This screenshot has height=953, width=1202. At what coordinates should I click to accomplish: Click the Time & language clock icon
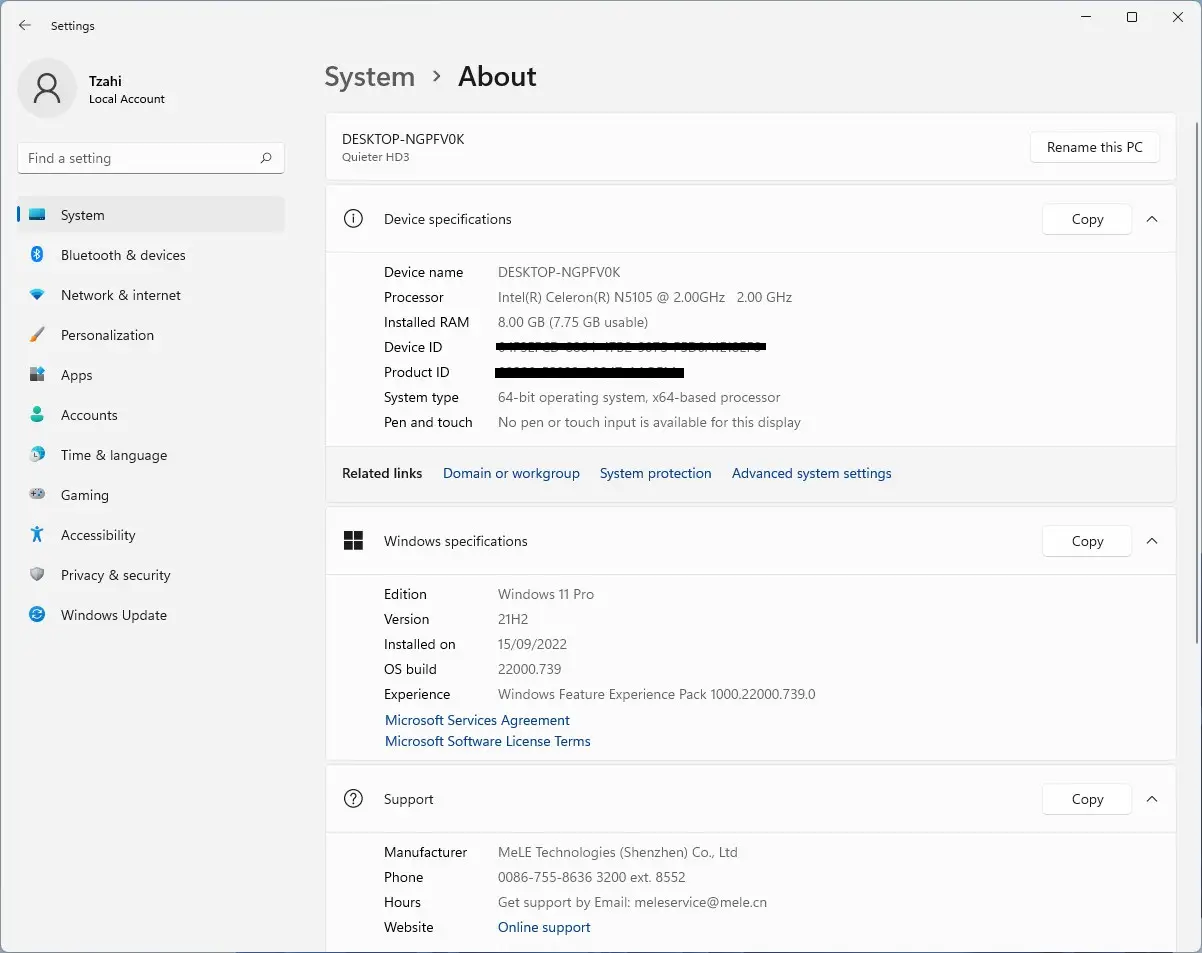(37, 455)
